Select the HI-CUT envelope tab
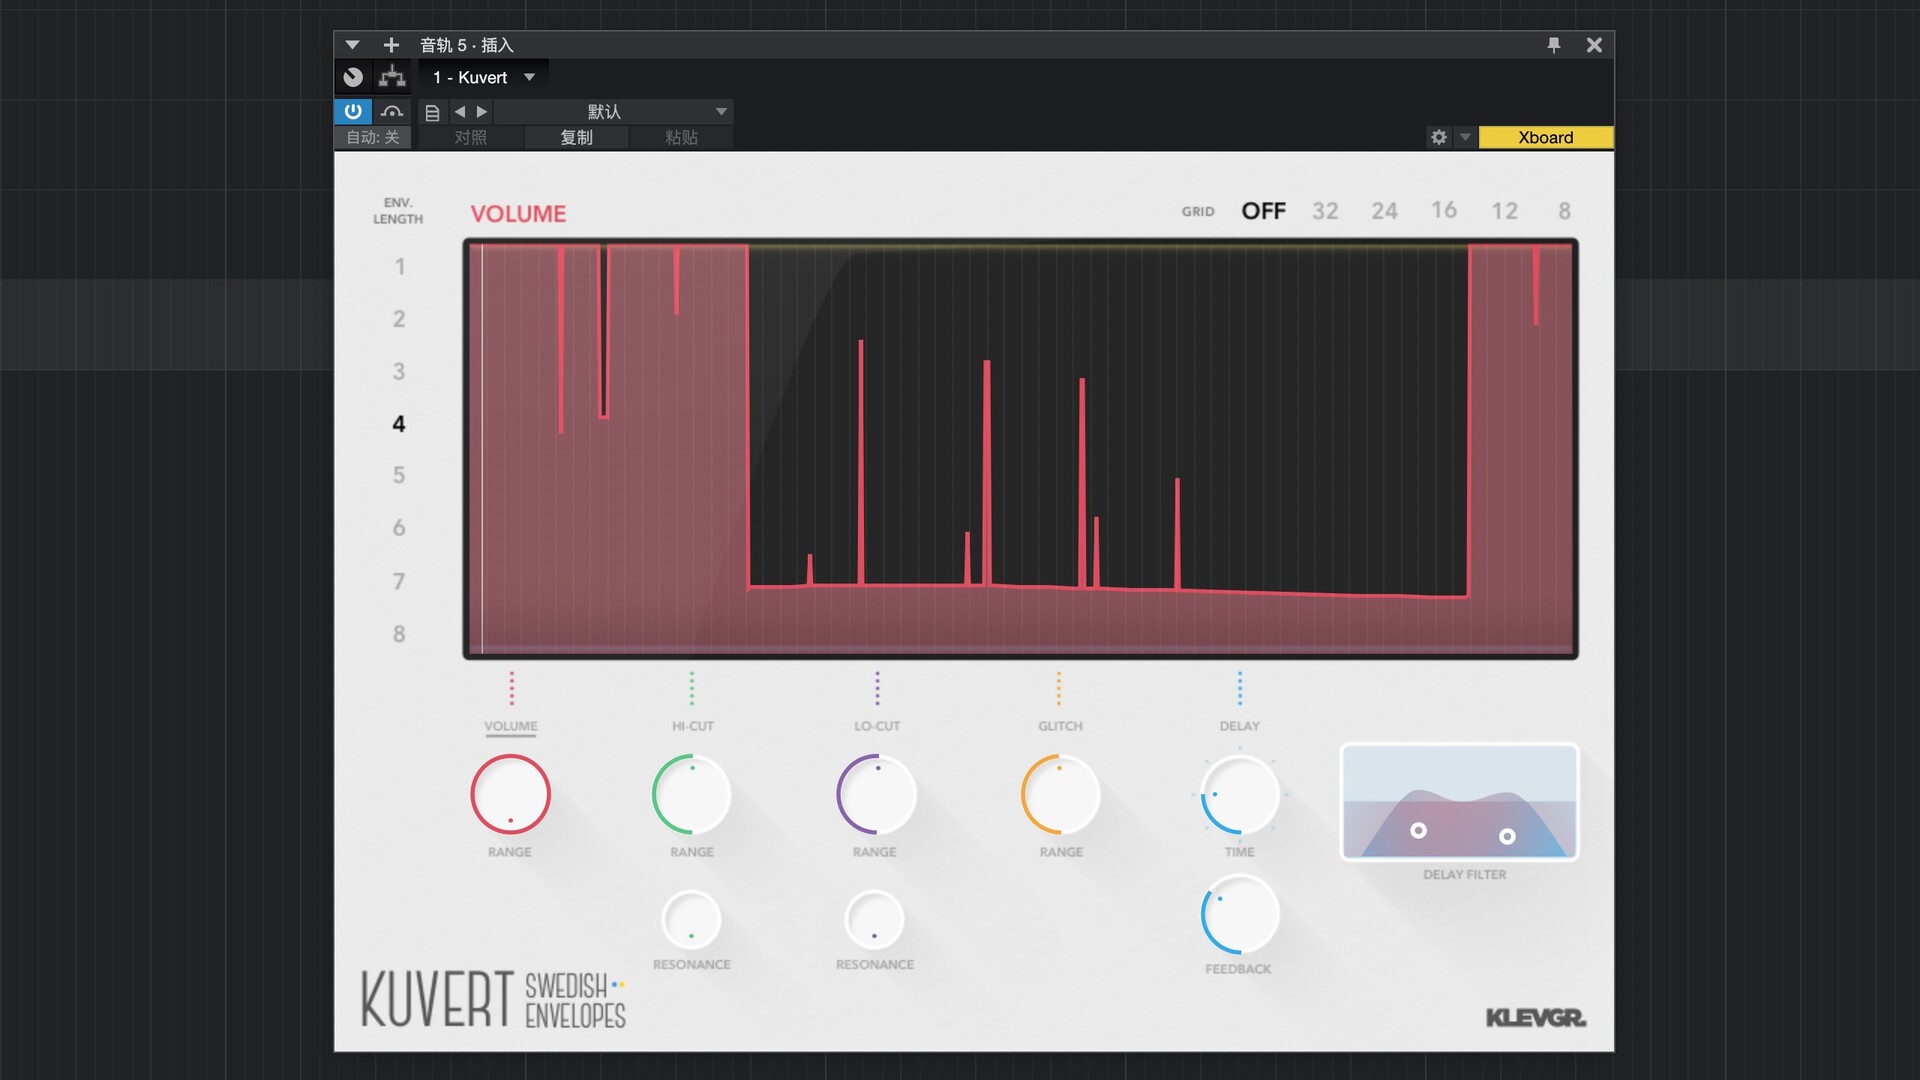Screen dimensions: 1920x1080 coord(692,726)
